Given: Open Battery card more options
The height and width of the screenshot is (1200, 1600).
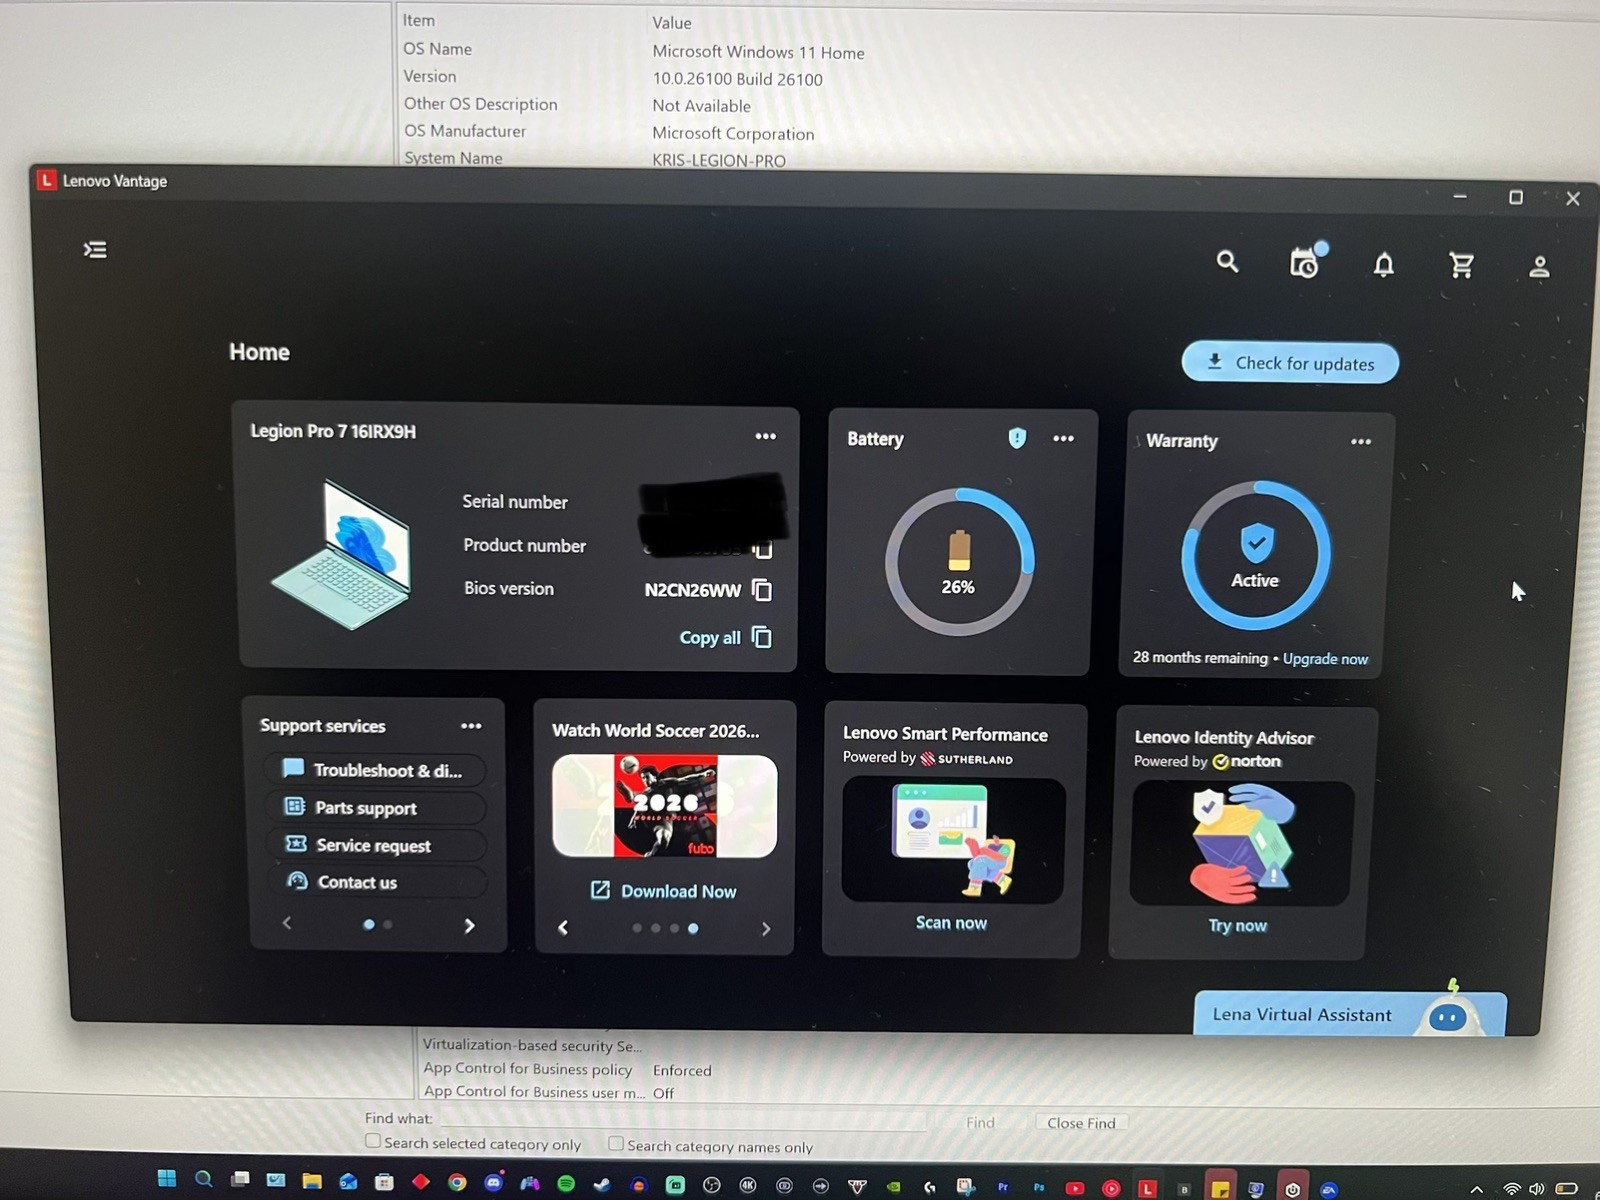Looking at the screenshot, I should pyautogui.click(x=1063, y=438).
